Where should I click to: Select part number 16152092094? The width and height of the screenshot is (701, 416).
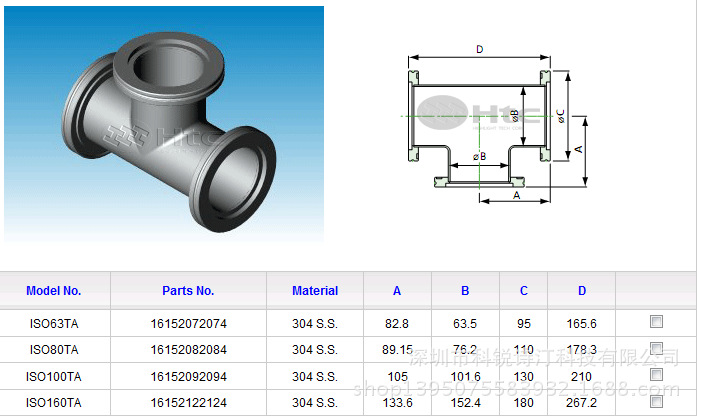click(188, 377)
